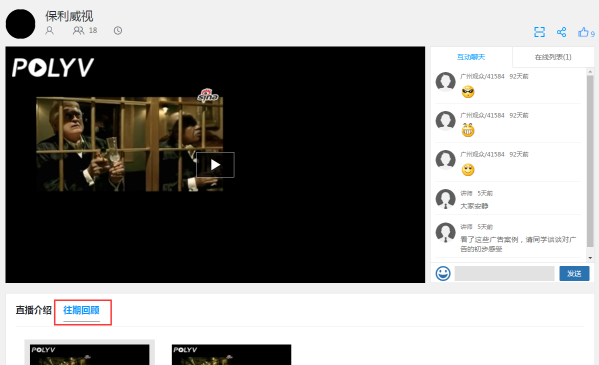Click the single user icon under 保利威视
The image size is (599, 365).
coord(49,31)
